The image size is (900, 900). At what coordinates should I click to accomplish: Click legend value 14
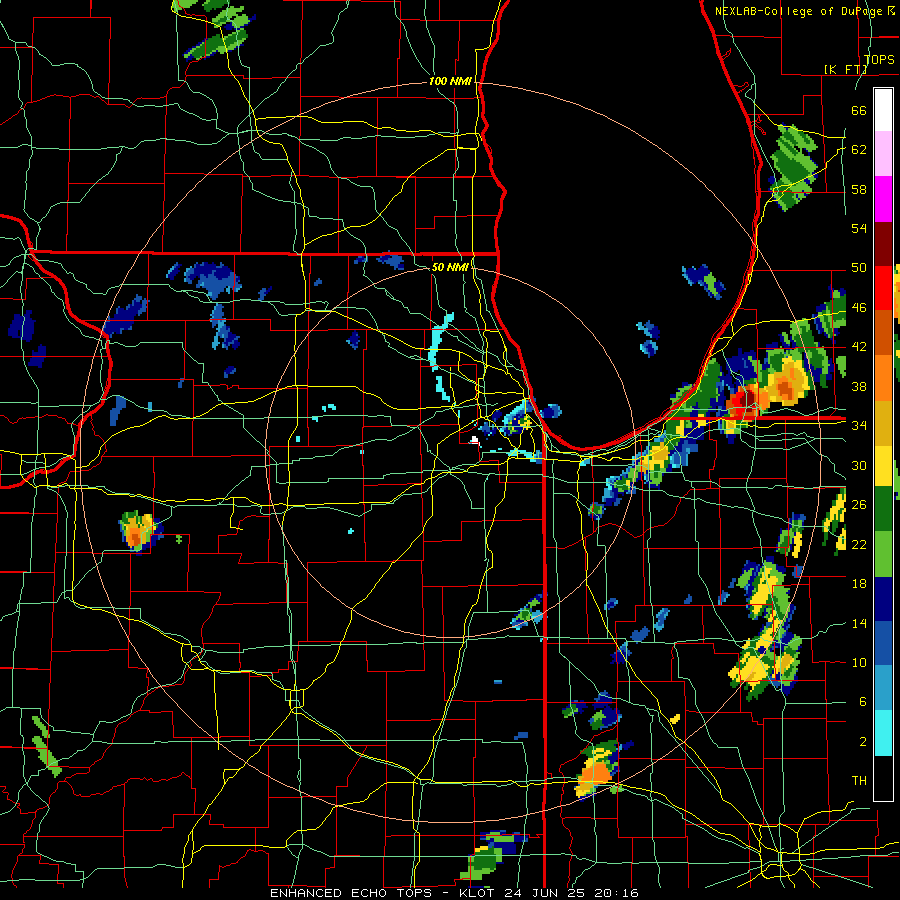coord(859,623)
